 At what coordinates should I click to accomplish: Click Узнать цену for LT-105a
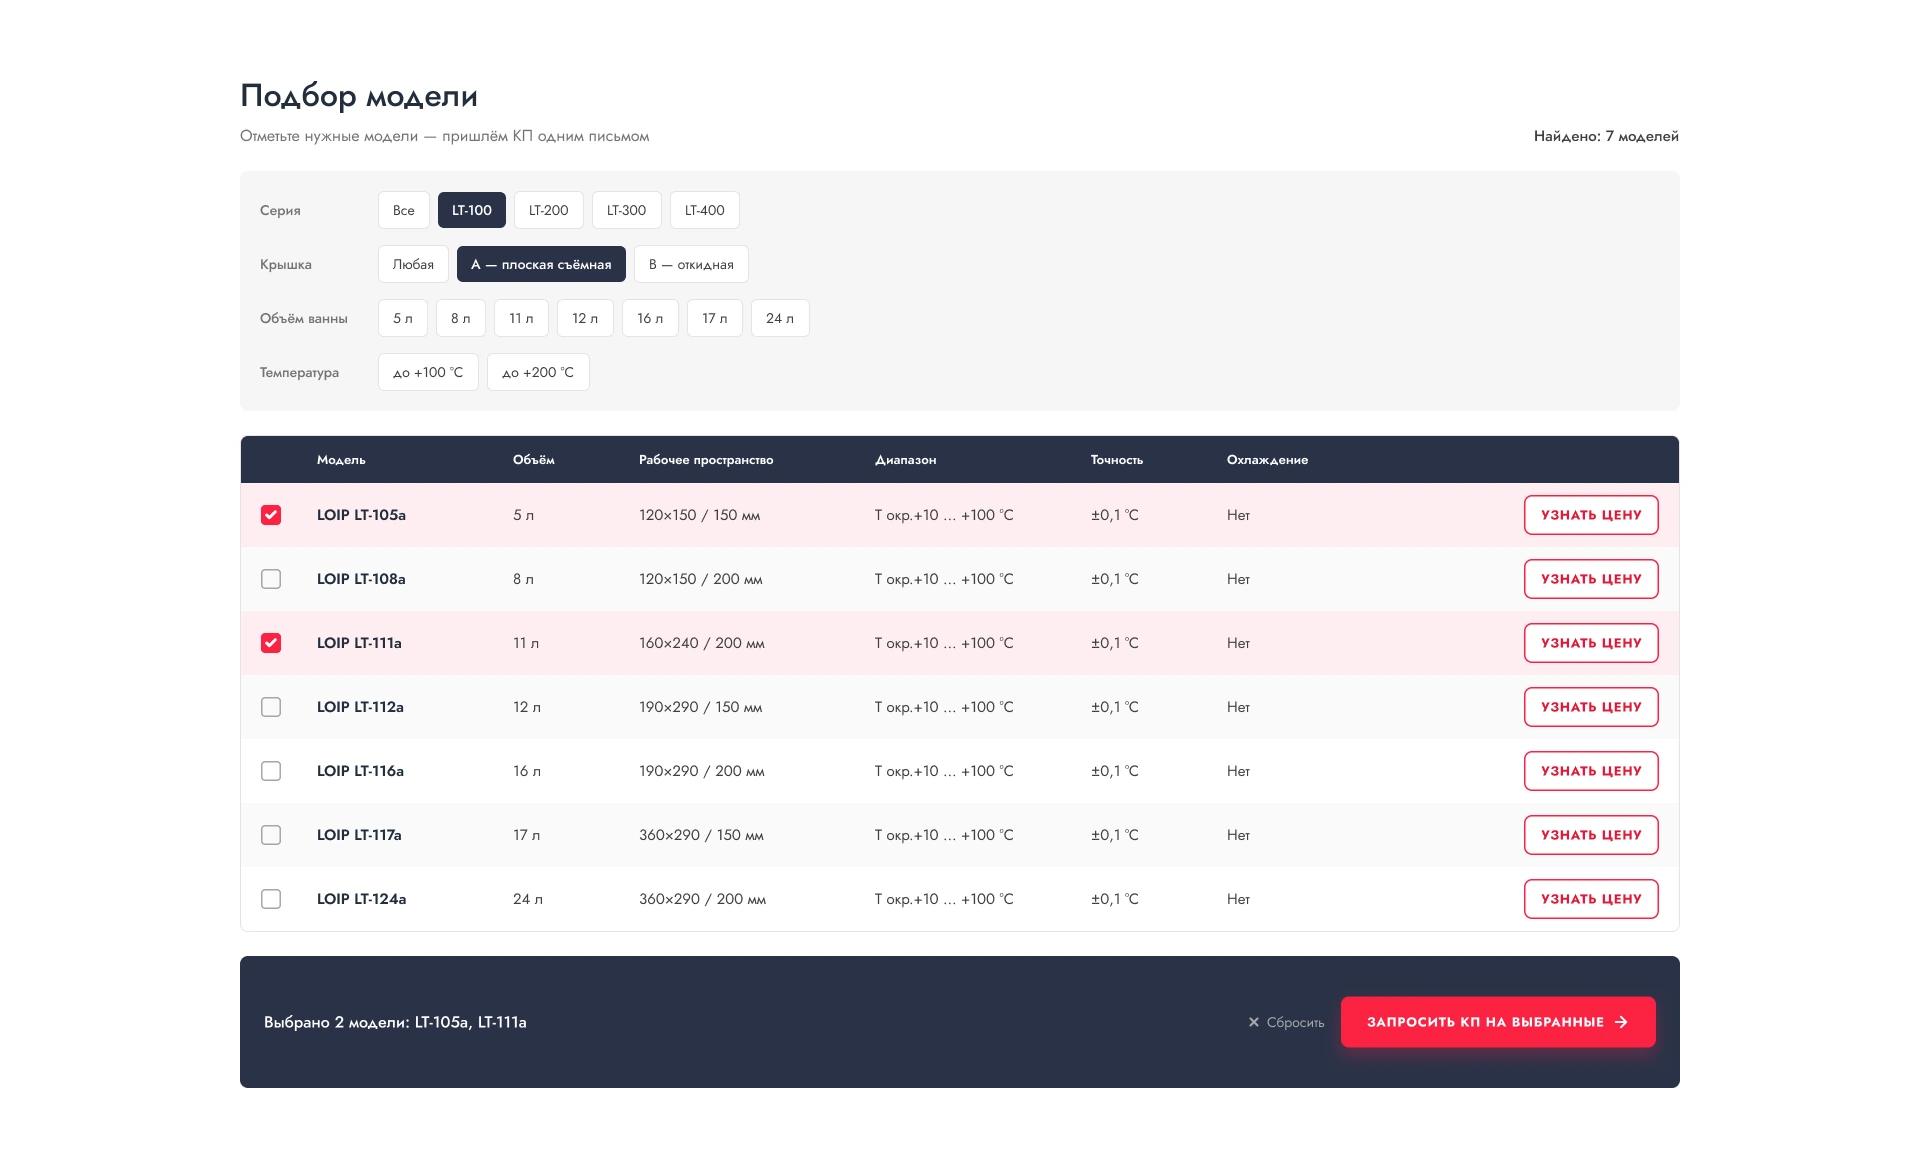click(1591, 515)
